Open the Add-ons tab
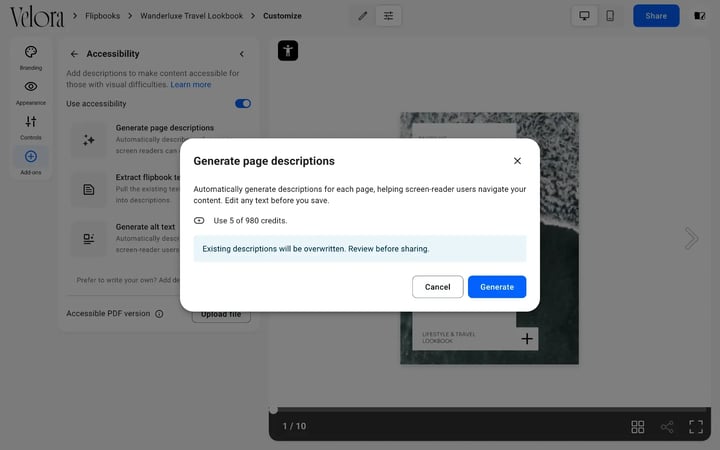This screenshot has height=450, width=720. tap(31, 163)
